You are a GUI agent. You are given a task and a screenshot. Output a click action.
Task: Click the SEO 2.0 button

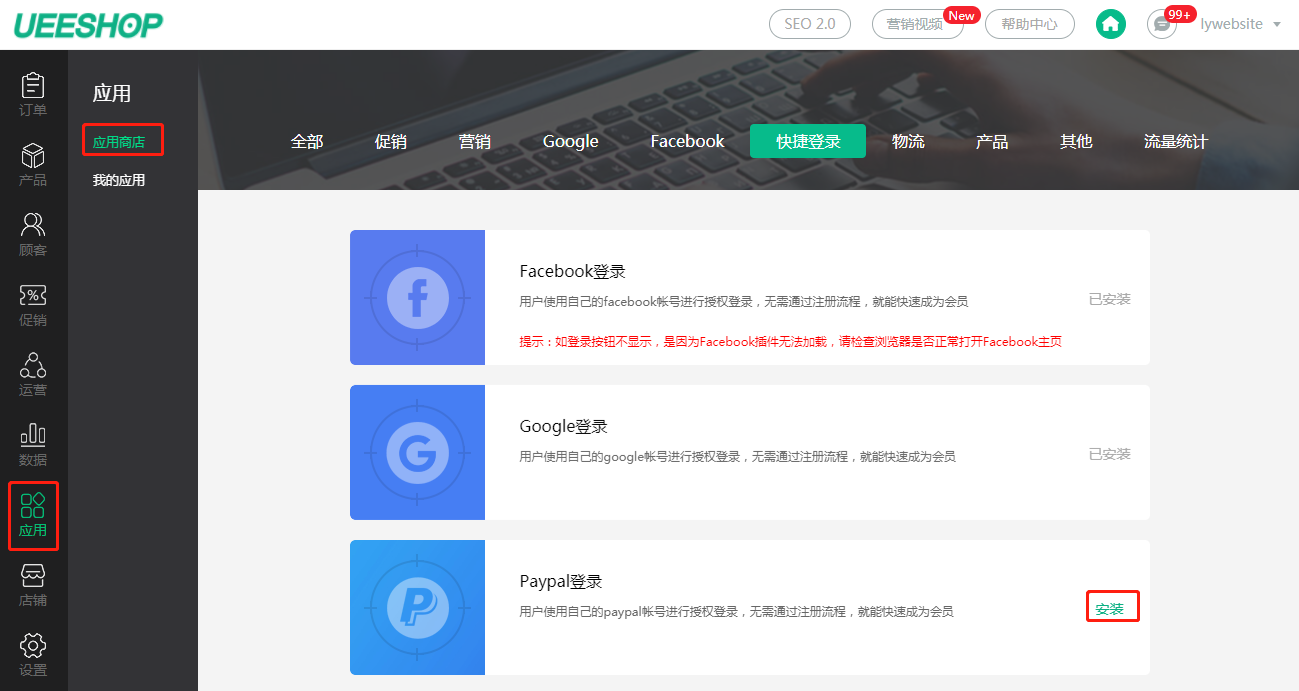tap(809, 24)
